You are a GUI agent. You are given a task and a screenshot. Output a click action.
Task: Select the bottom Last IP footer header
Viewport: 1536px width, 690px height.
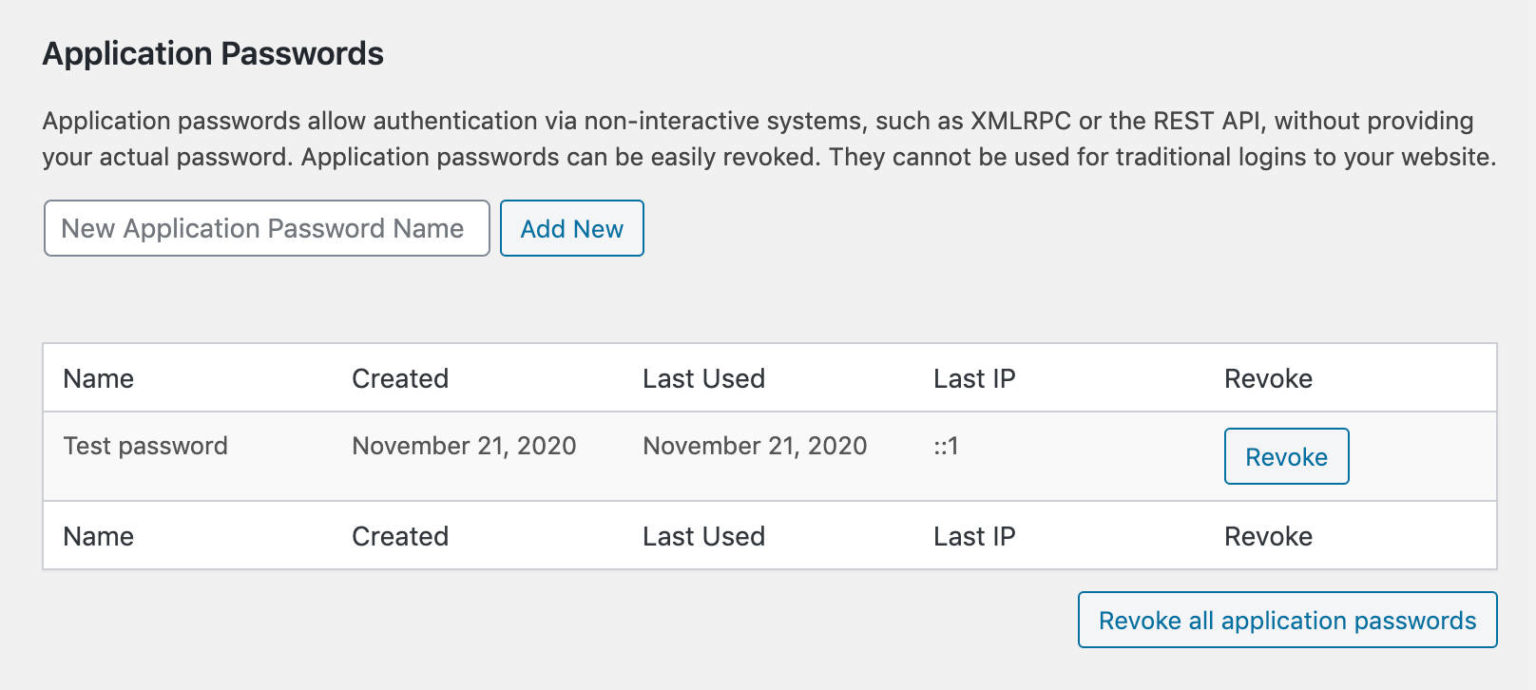tap(974, 536)
